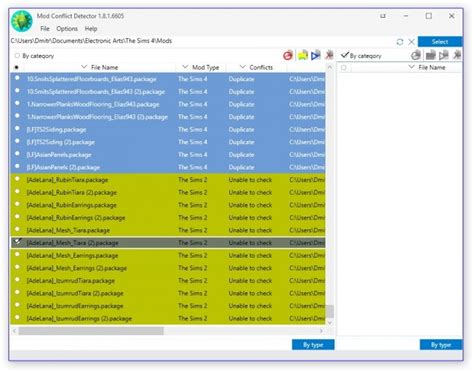Click the By type button under left list

(313, 345)
